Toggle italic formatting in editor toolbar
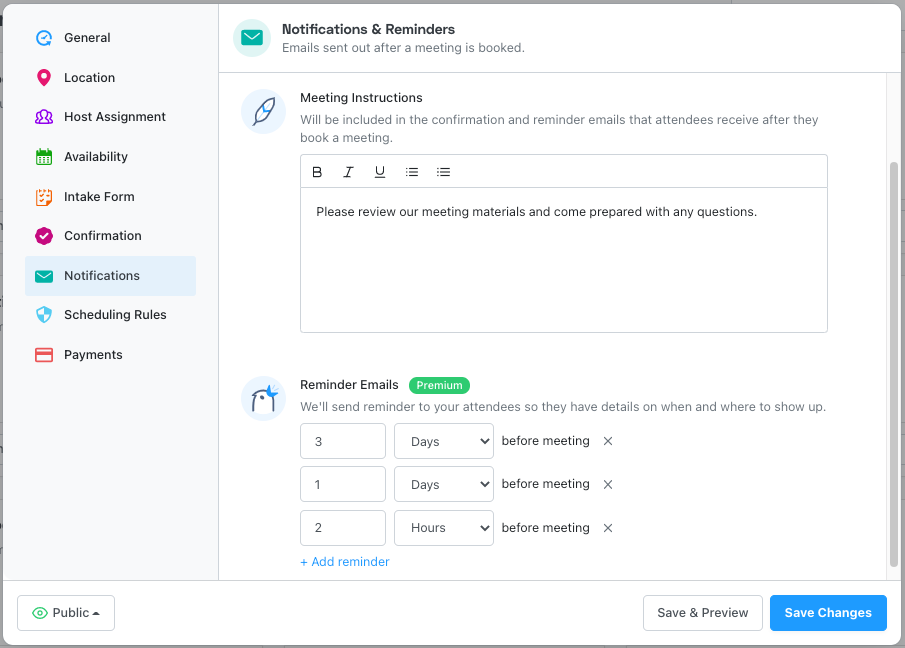 point(348,172)
